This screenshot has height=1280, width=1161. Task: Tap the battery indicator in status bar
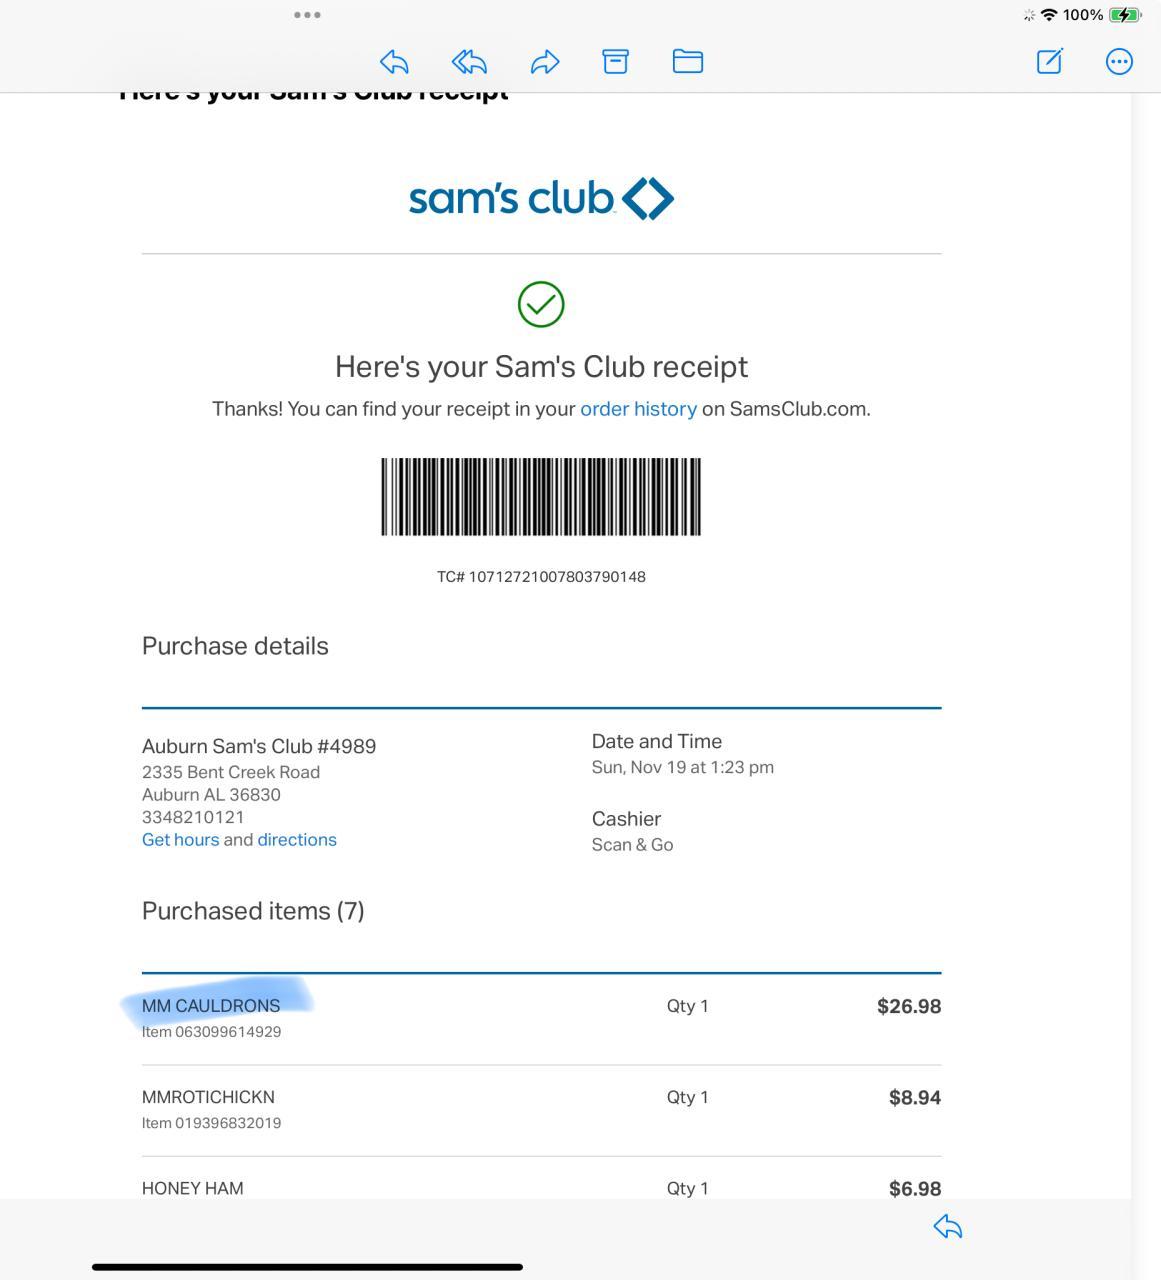coord(1125,15)
